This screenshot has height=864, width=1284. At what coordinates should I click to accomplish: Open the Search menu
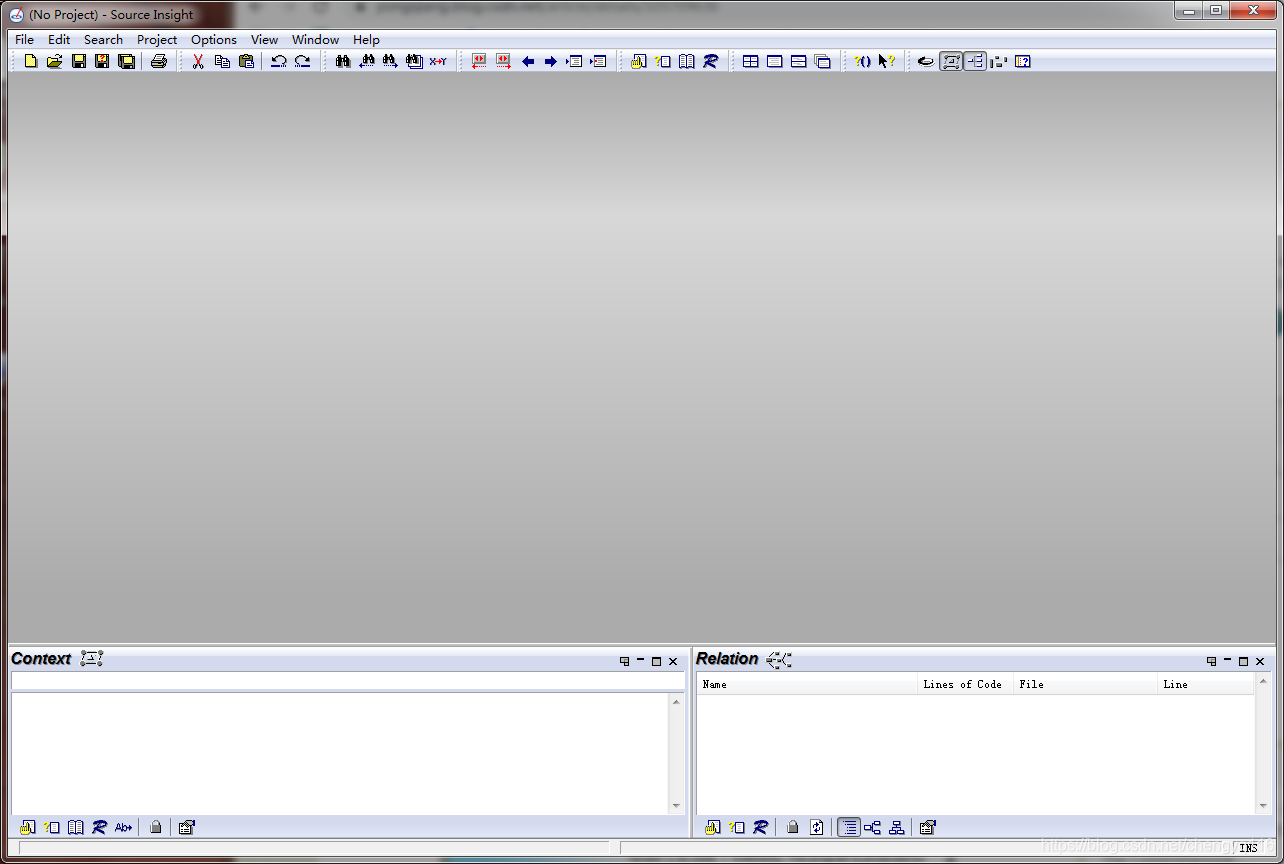tap(103, 39)
